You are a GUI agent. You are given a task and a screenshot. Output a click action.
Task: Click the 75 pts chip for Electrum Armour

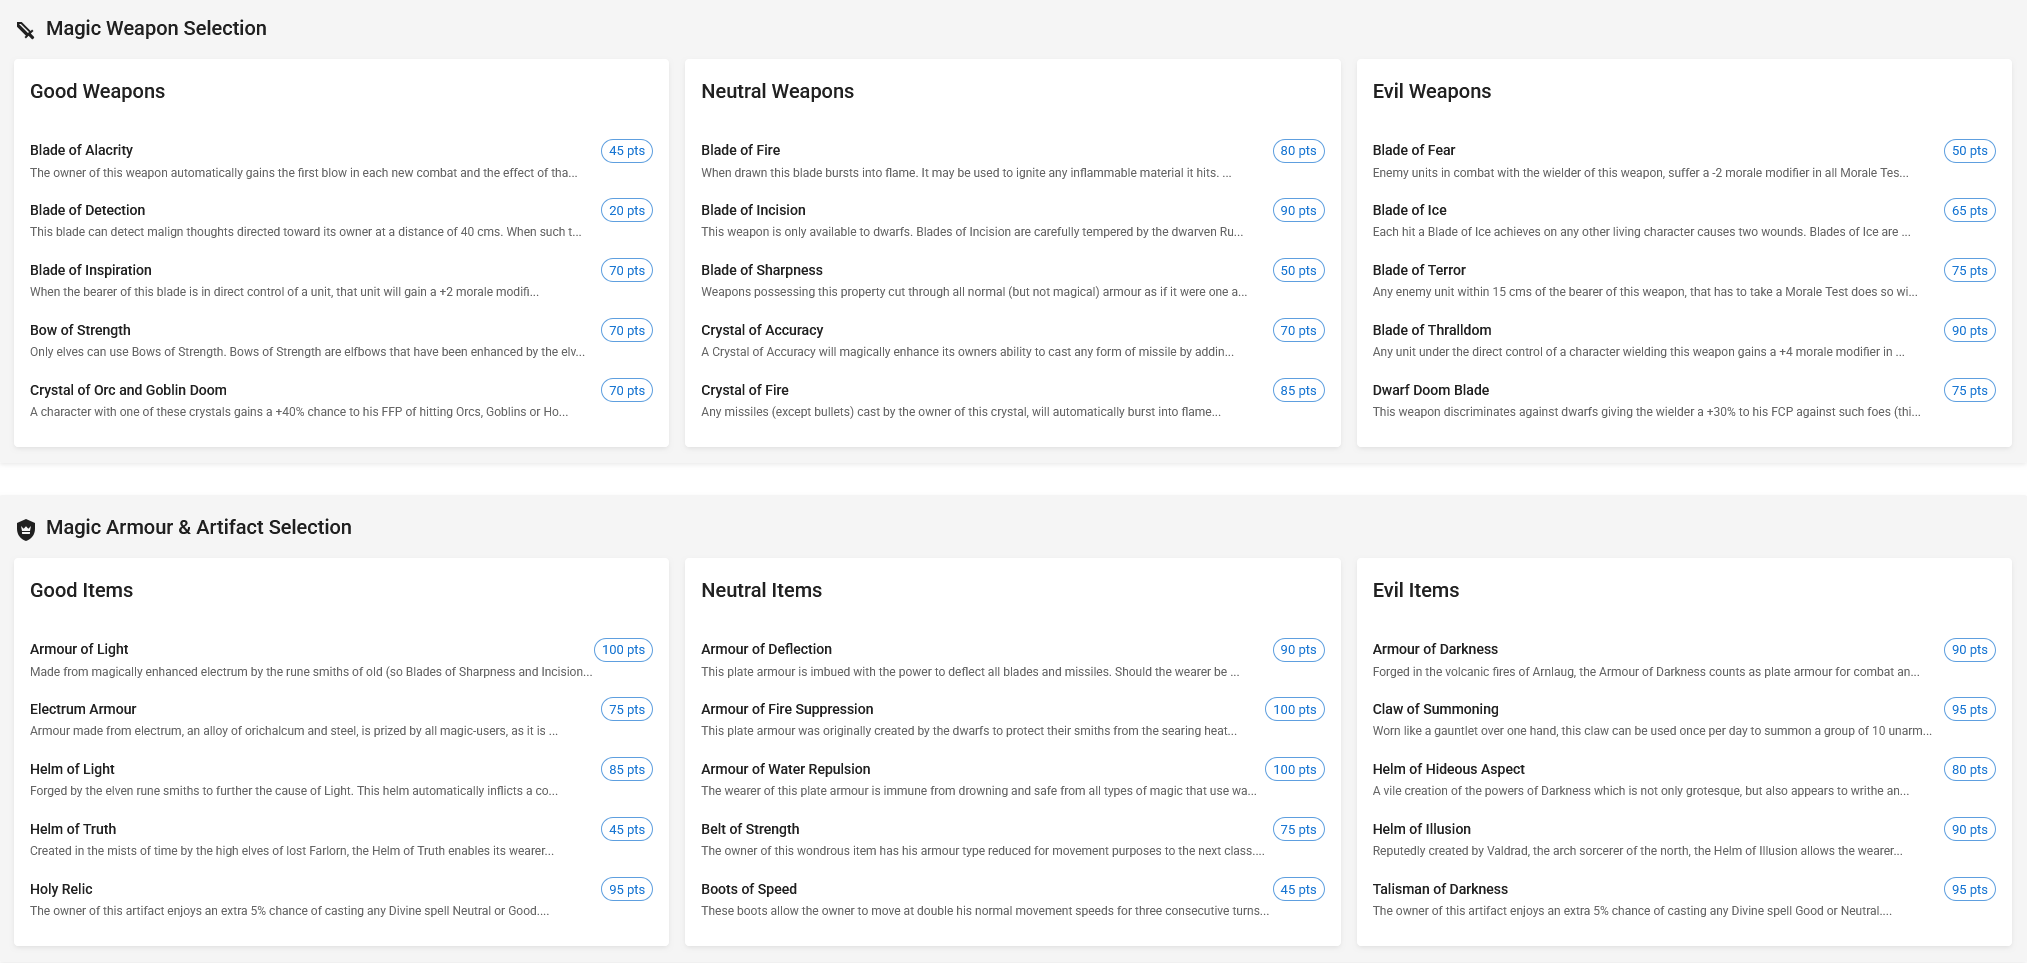click(626, 710)
